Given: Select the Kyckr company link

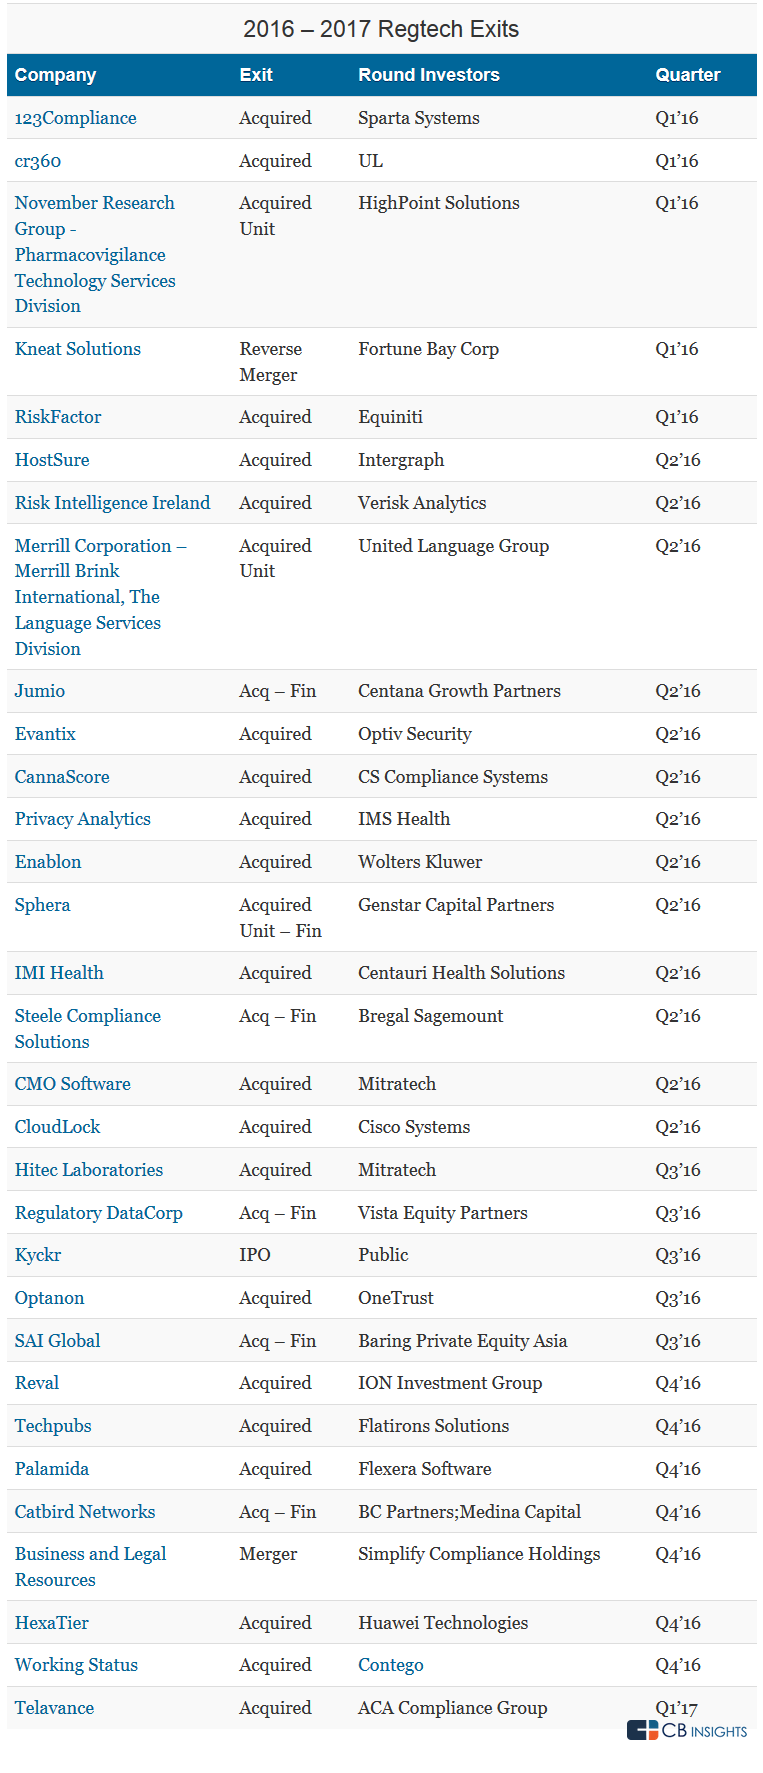Looking at the screenshot, I should point(38,1255).
